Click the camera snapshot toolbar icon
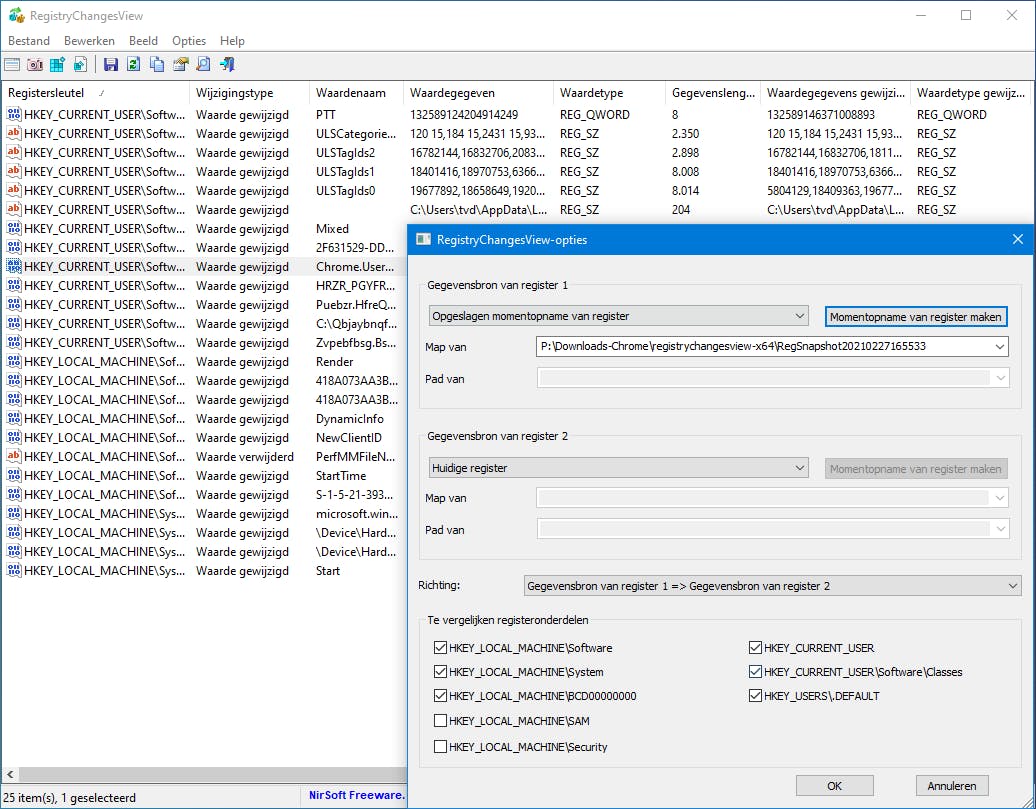The height and width of the screenshot is (809, 1036). coord(35,65)
